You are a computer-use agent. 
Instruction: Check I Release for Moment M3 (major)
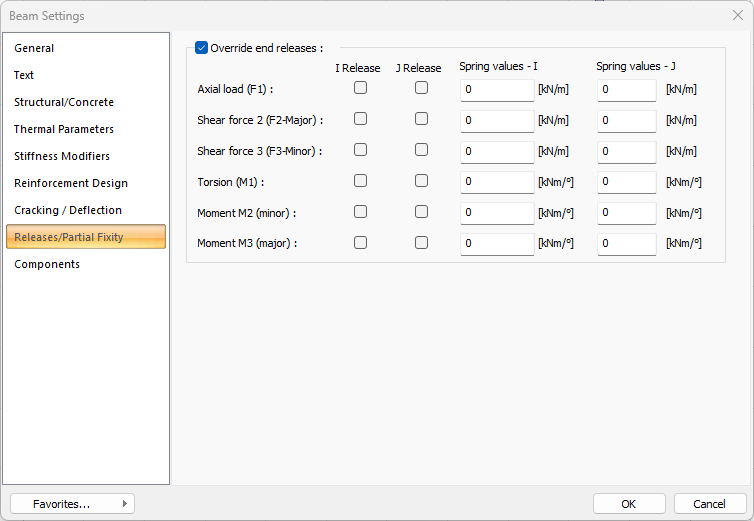(360, 242)
